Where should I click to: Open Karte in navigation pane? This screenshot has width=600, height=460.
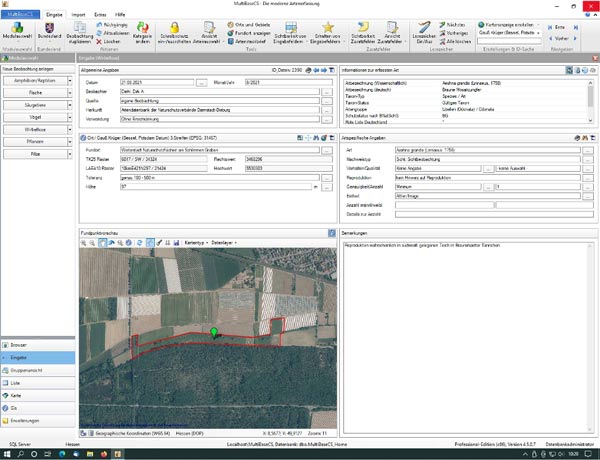(38, 395)
